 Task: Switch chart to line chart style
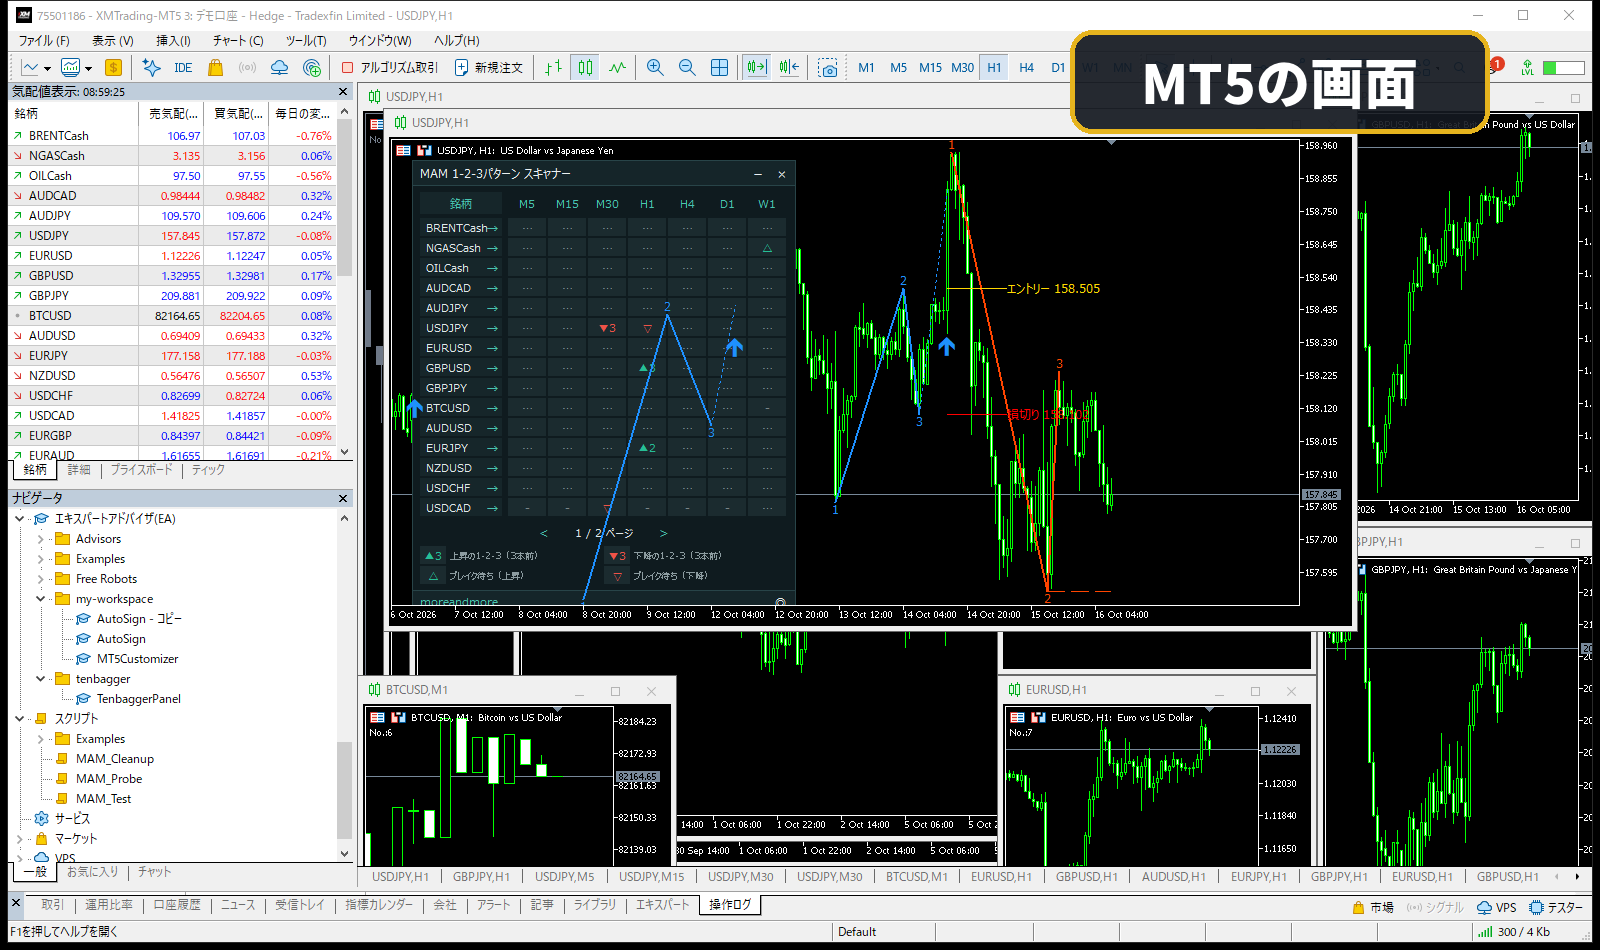[x=617, y=68]
